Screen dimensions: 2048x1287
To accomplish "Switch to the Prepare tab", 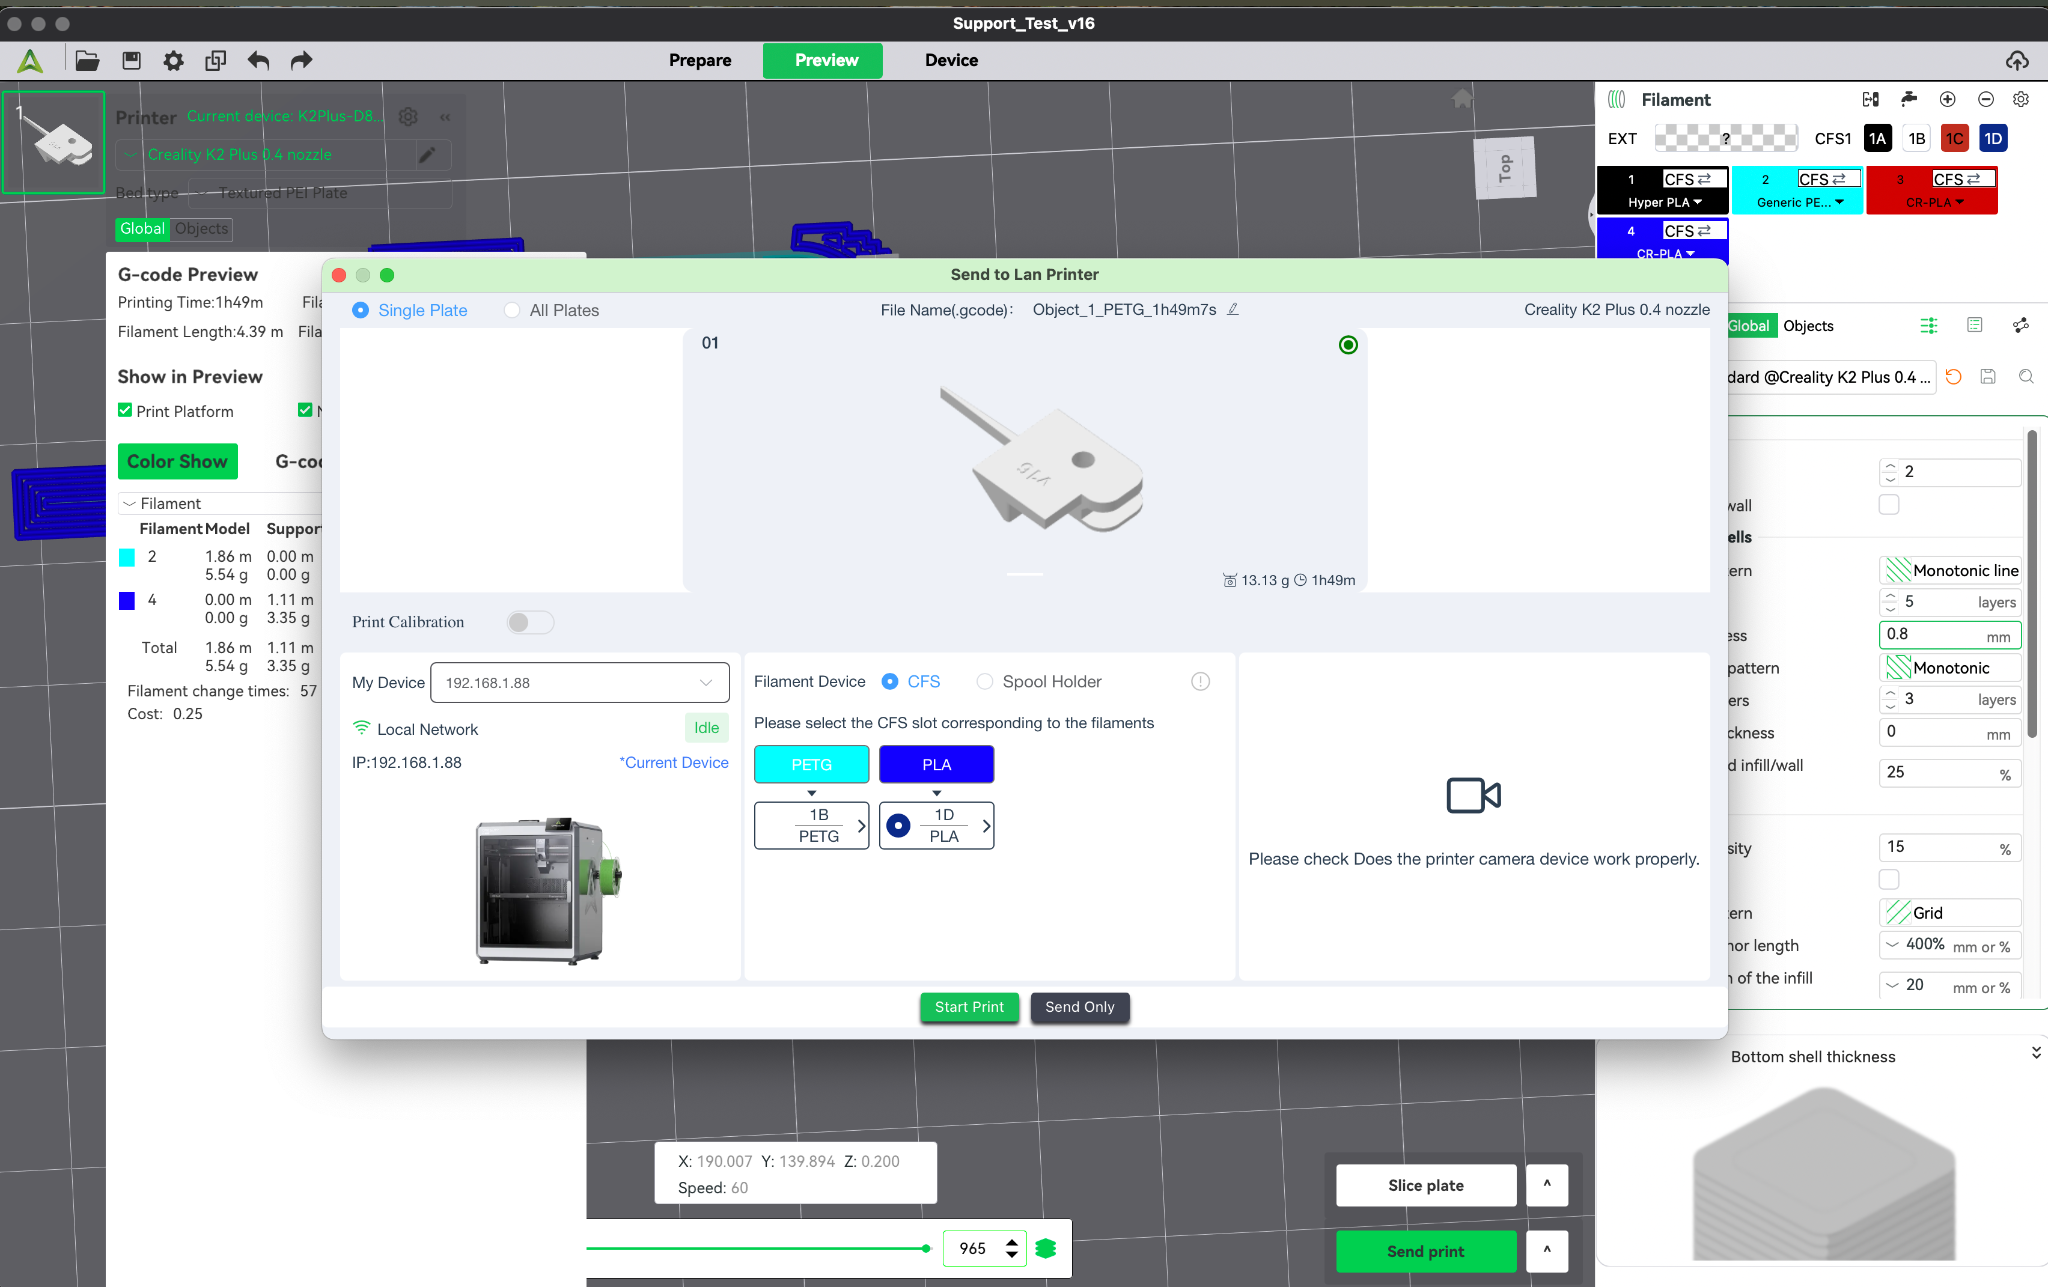I will coord(700,61).
